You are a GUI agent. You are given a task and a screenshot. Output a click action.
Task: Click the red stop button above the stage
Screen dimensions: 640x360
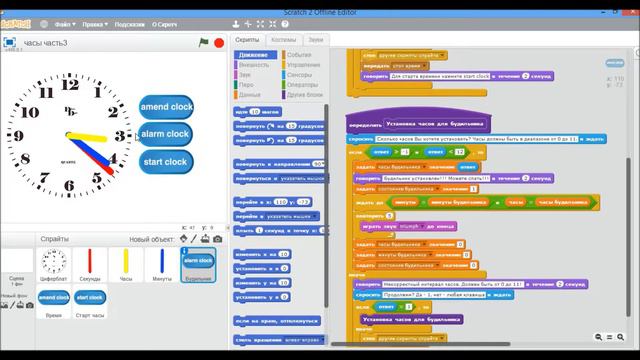tap(219, 43)
